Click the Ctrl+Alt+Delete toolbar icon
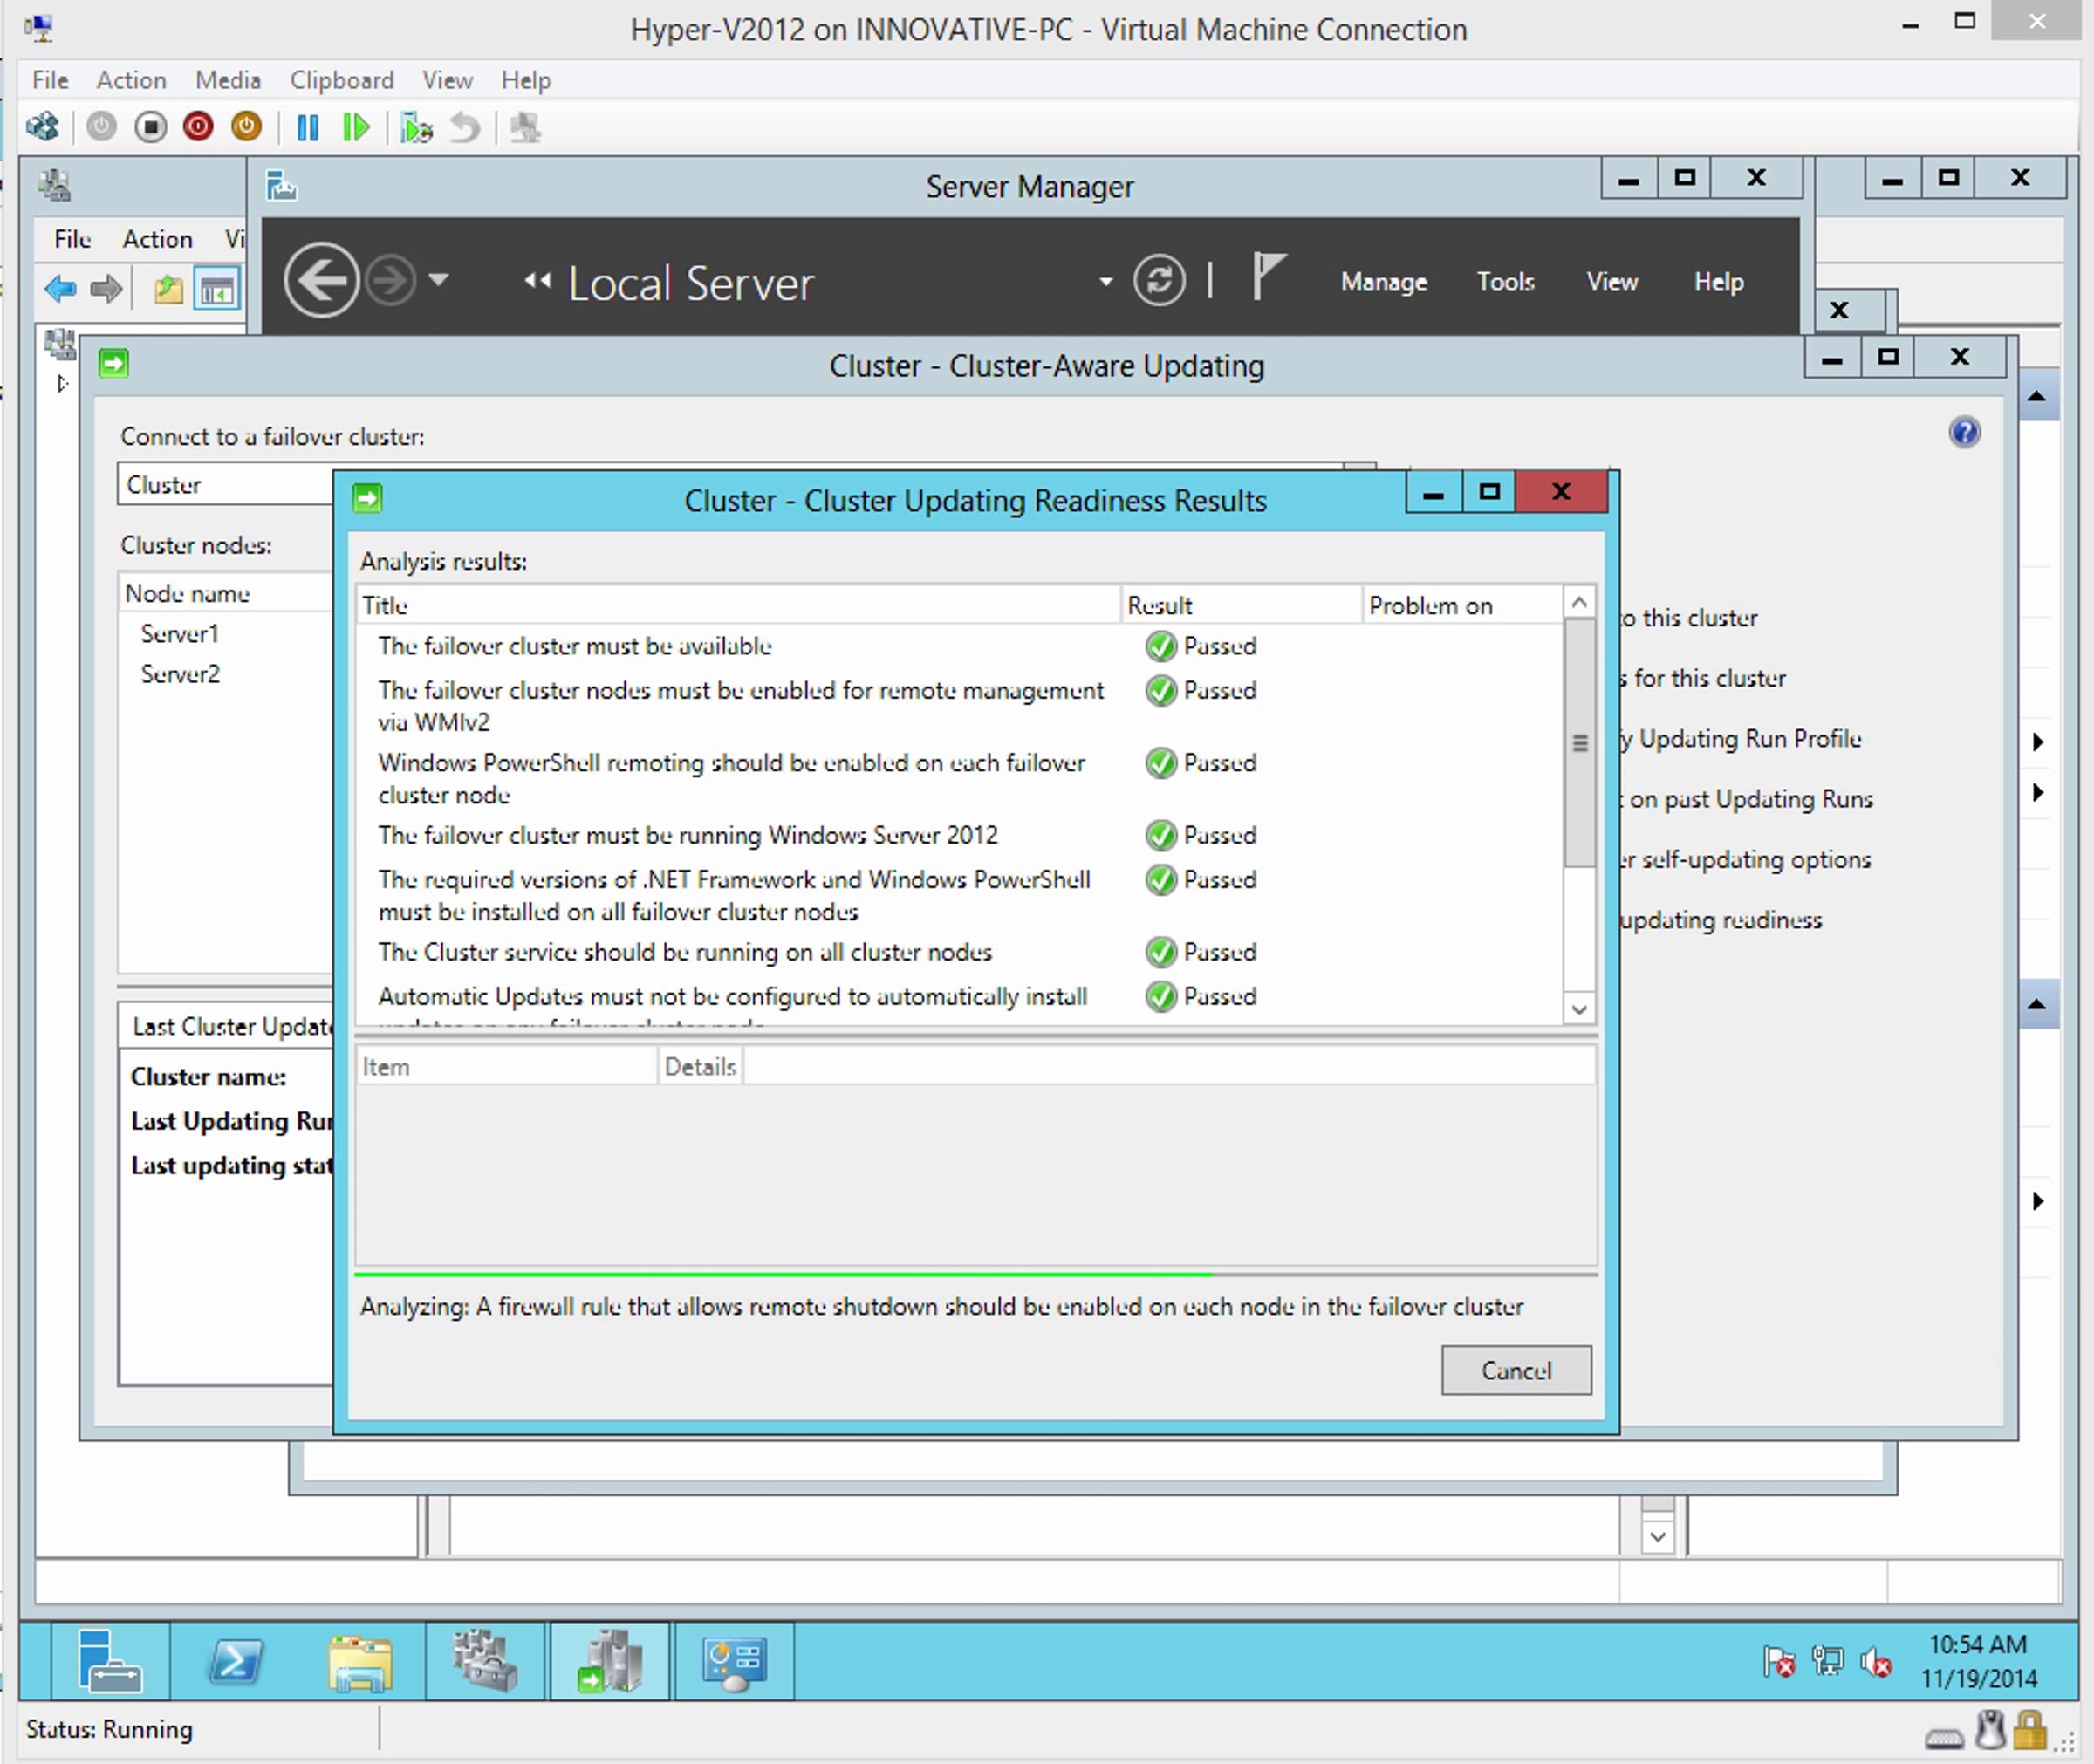Screen dimensions: 2094x1764 point(43,127)
